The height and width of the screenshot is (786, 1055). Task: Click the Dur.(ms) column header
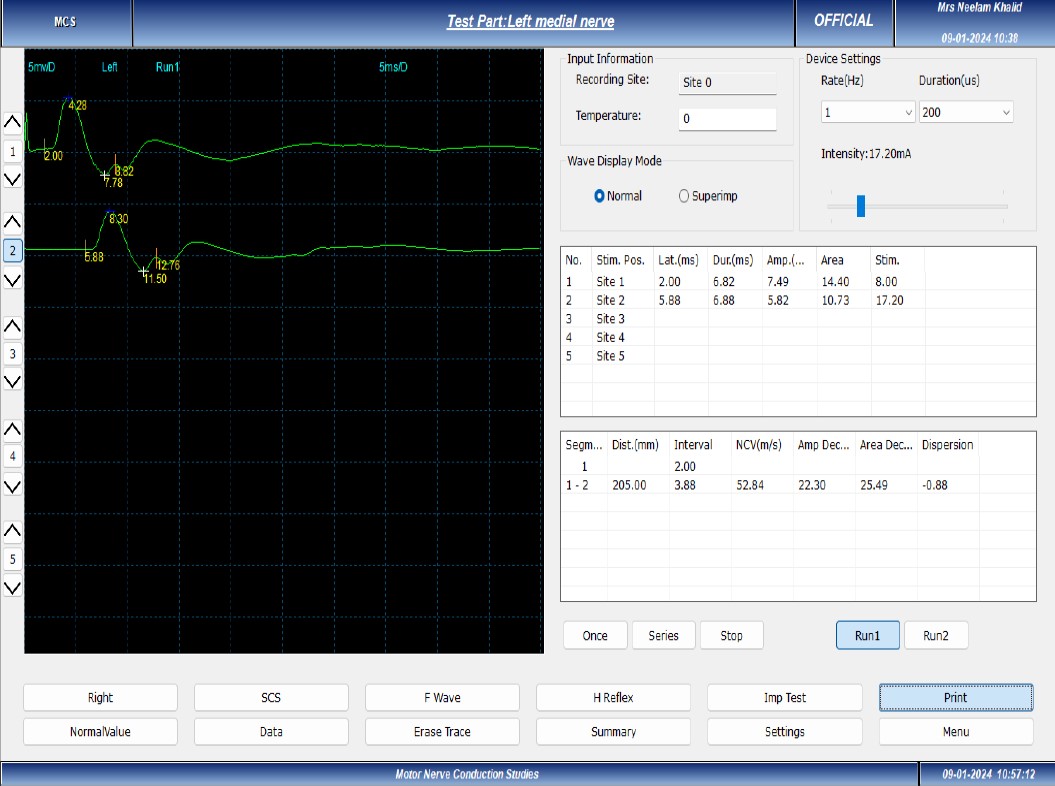733,260
